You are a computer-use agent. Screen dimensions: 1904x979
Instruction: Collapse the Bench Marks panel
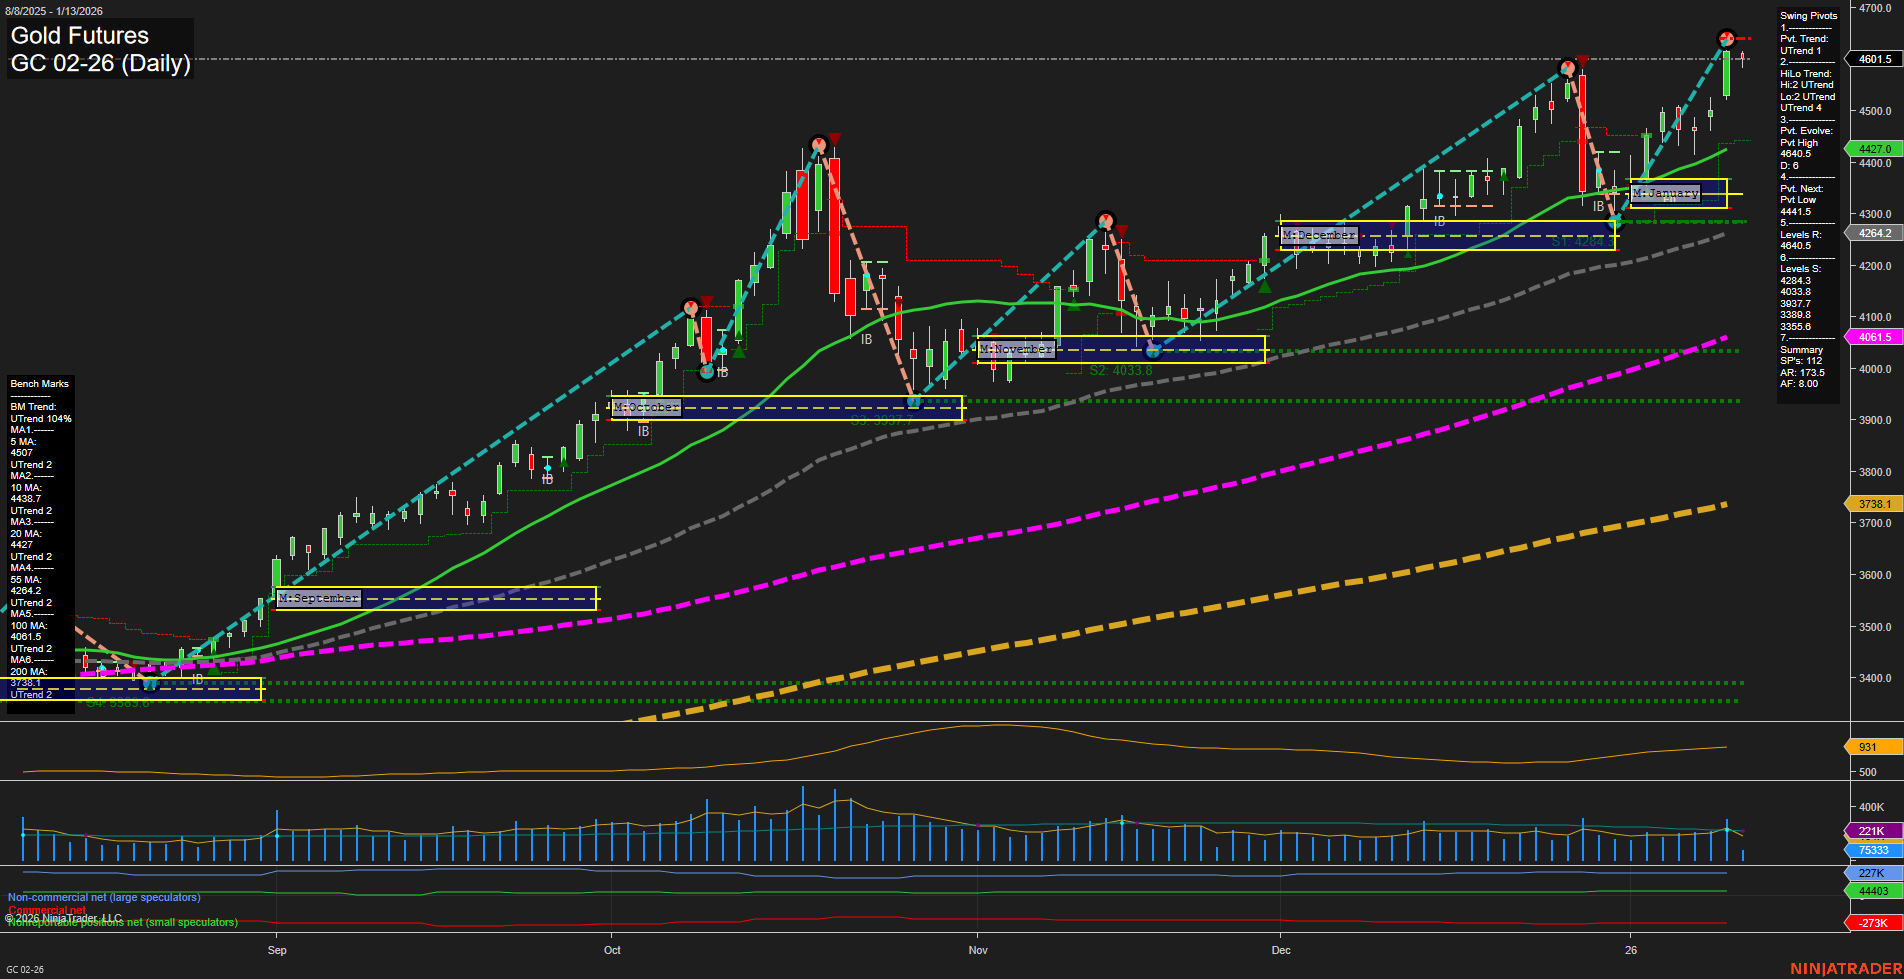pyautogui.click(x=39, y=383)
